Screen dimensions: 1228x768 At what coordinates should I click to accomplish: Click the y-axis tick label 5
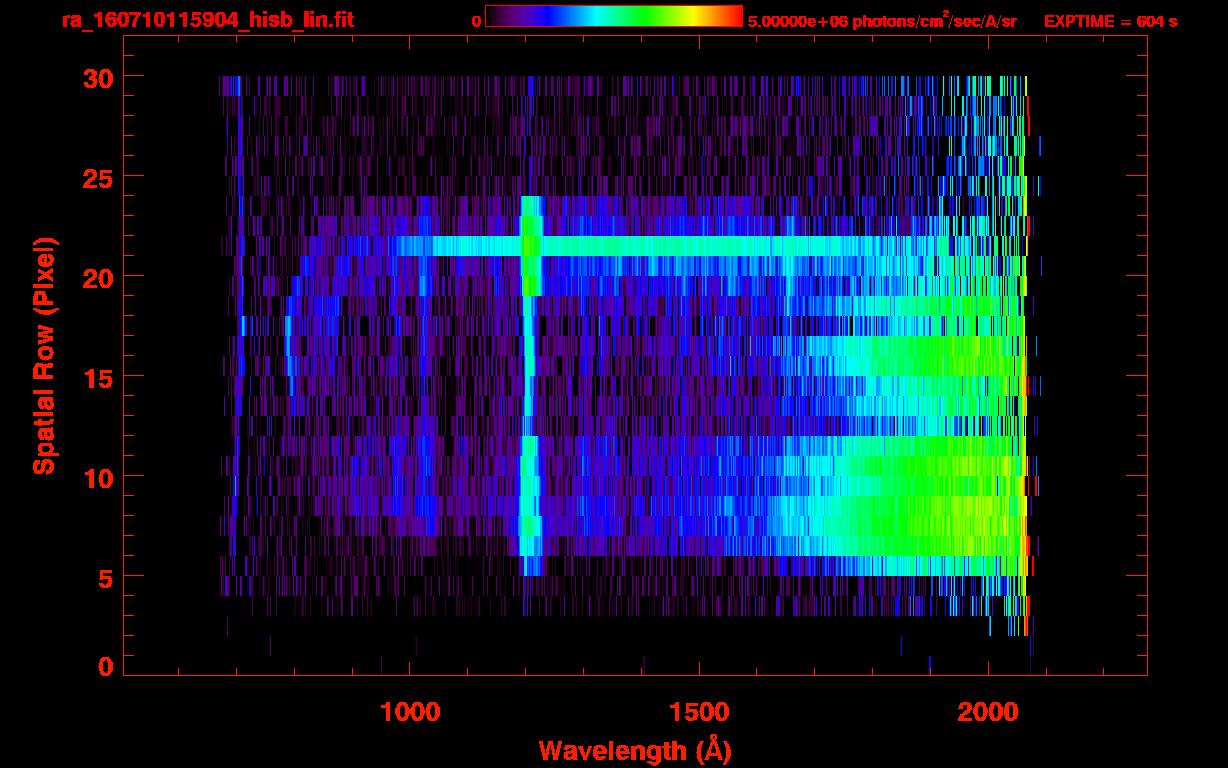(x=104, y=577)
